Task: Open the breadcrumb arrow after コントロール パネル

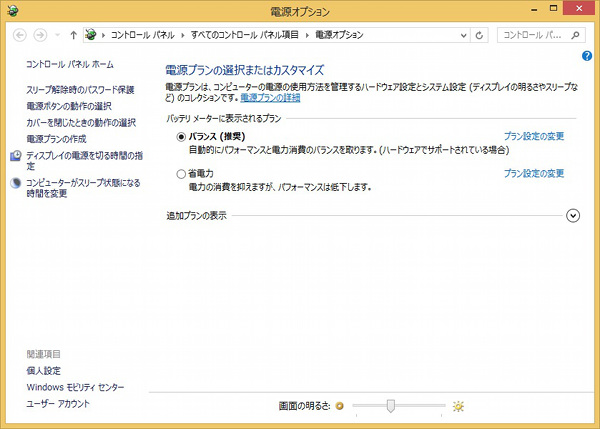Action: point(180,35)
